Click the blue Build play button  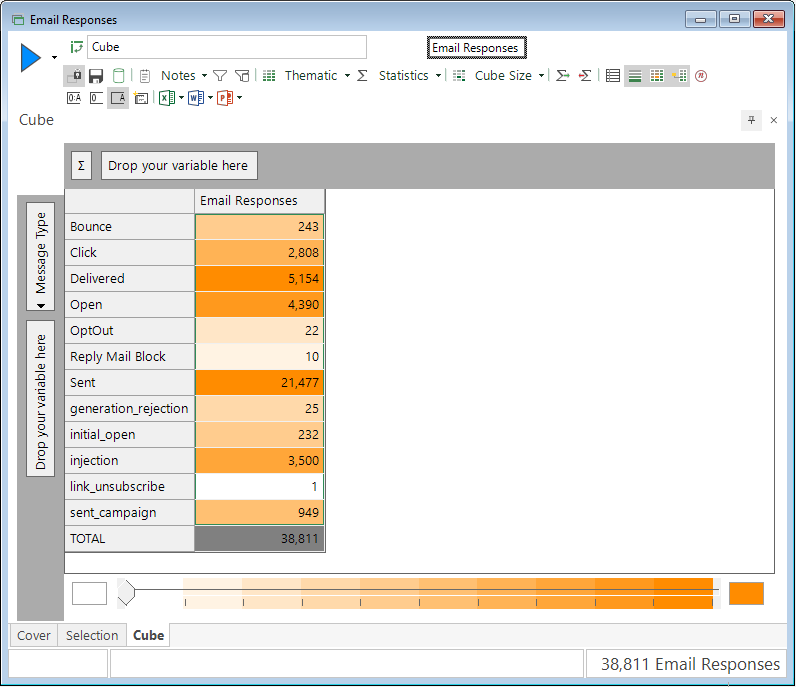point(30,57)
